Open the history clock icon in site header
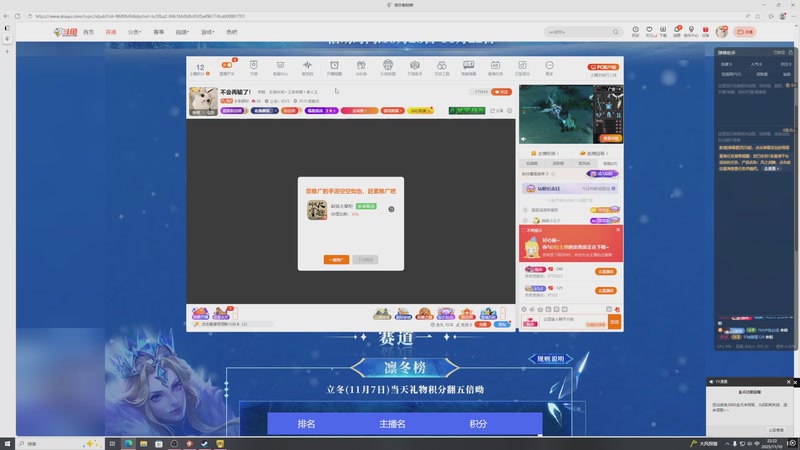Screen dimensions: 800x450 click(x=635, y=32)
